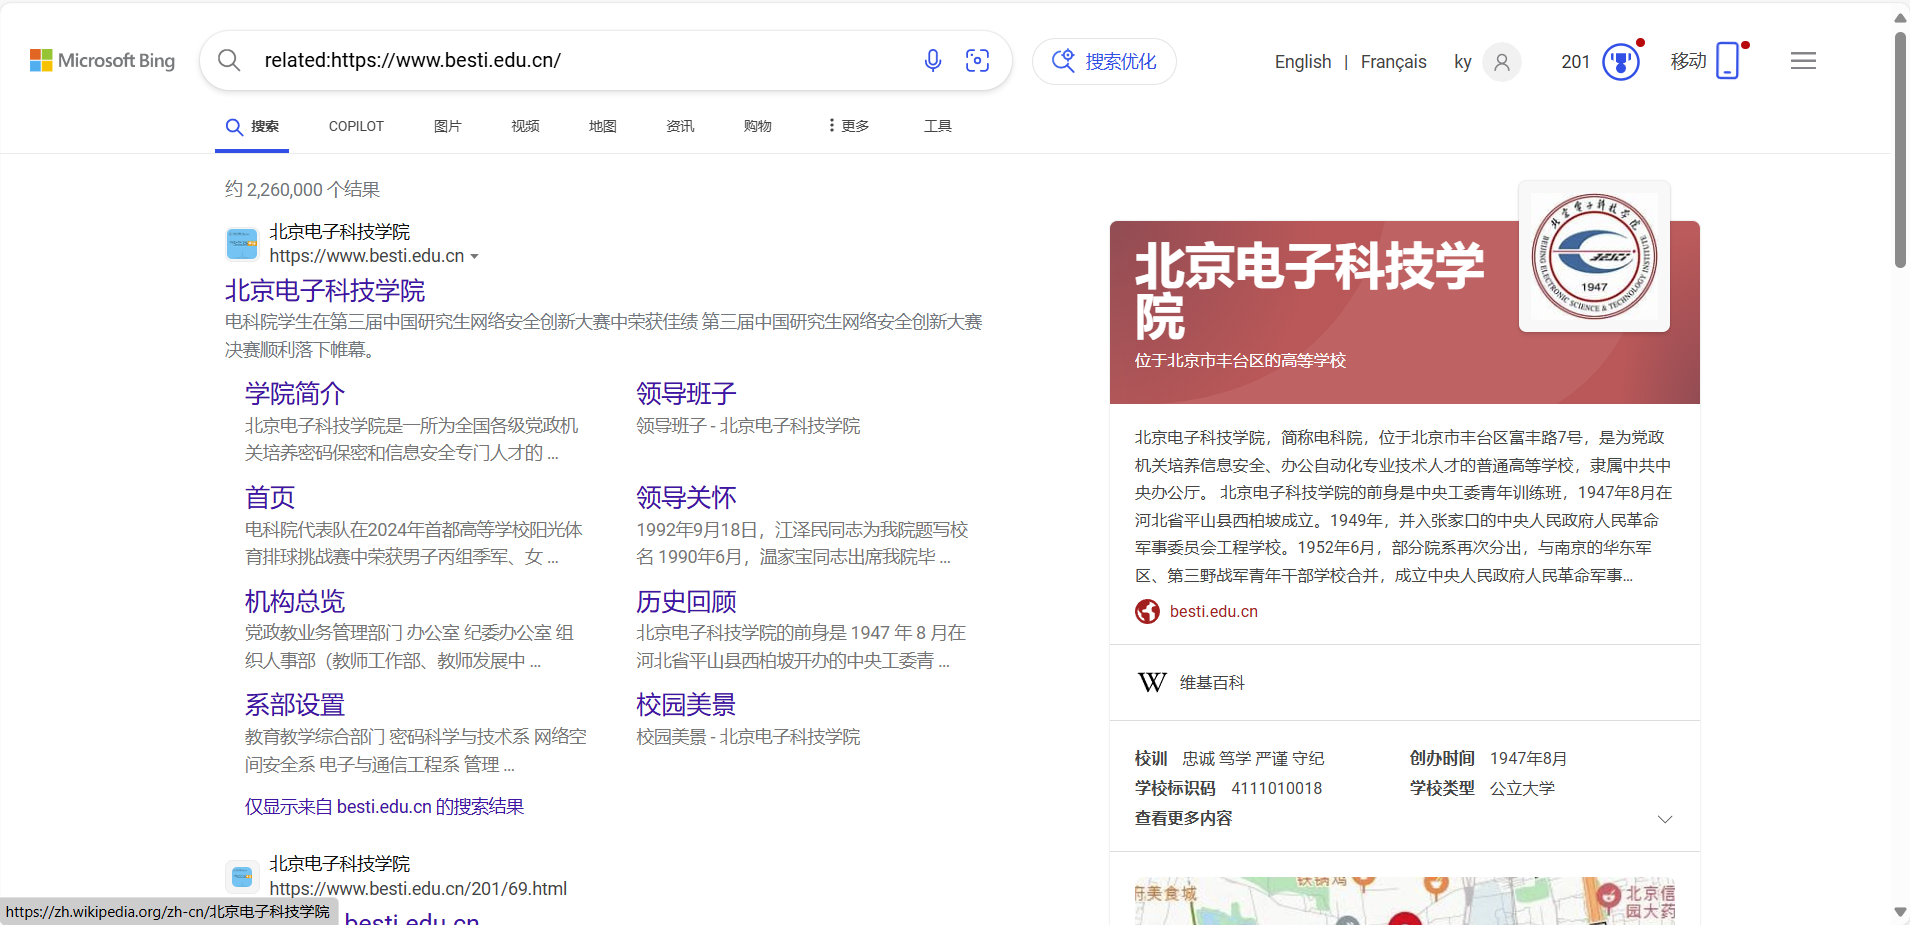Screen dimensions: 1910x925
Task: Open the 校园美景 sitelink
Action: pyautogui.click(x=686, y=705)
